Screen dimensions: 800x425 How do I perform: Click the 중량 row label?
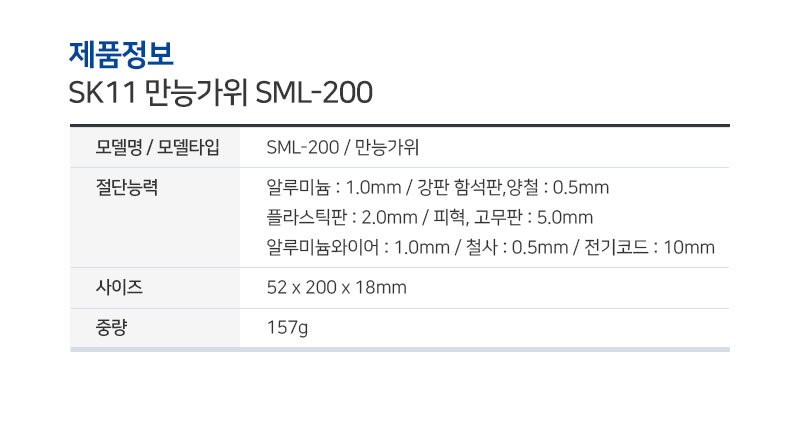click(111, 327)
